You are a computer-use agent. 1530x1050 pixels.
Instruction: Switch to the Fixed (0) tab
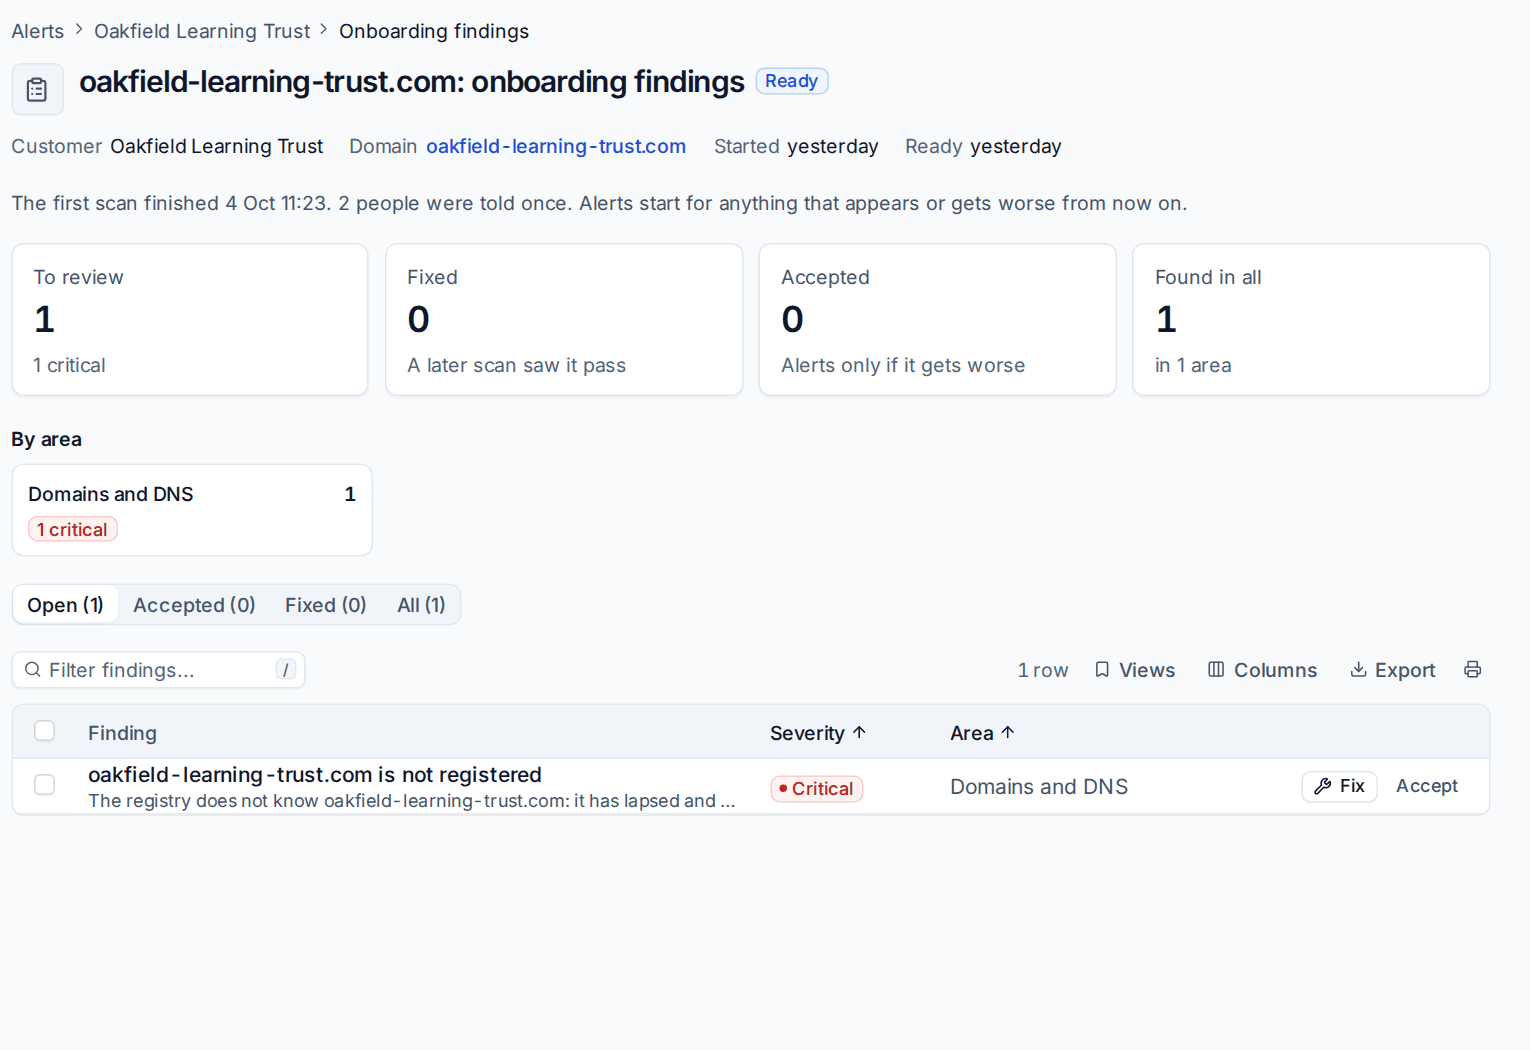326,605
